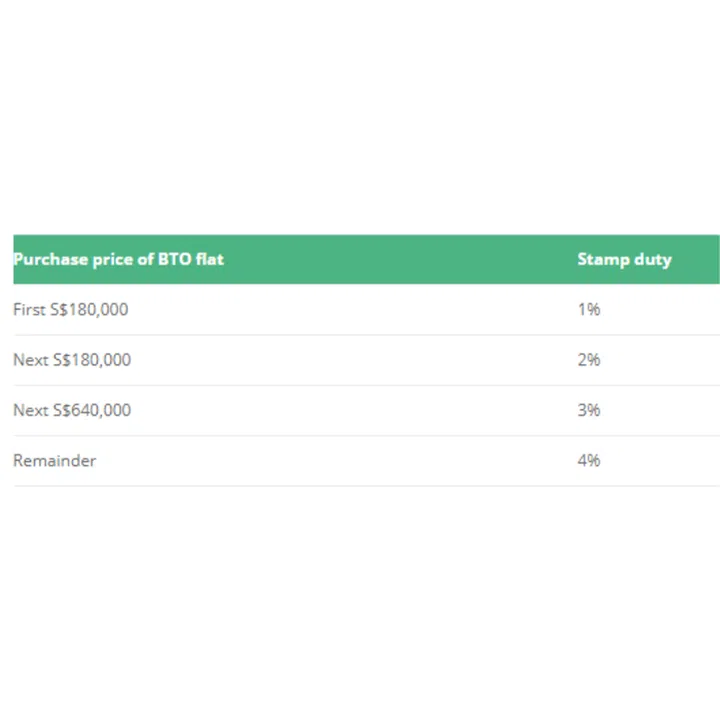
Task: Click 'Next' in the 2% row
Action: coord(30,360)
